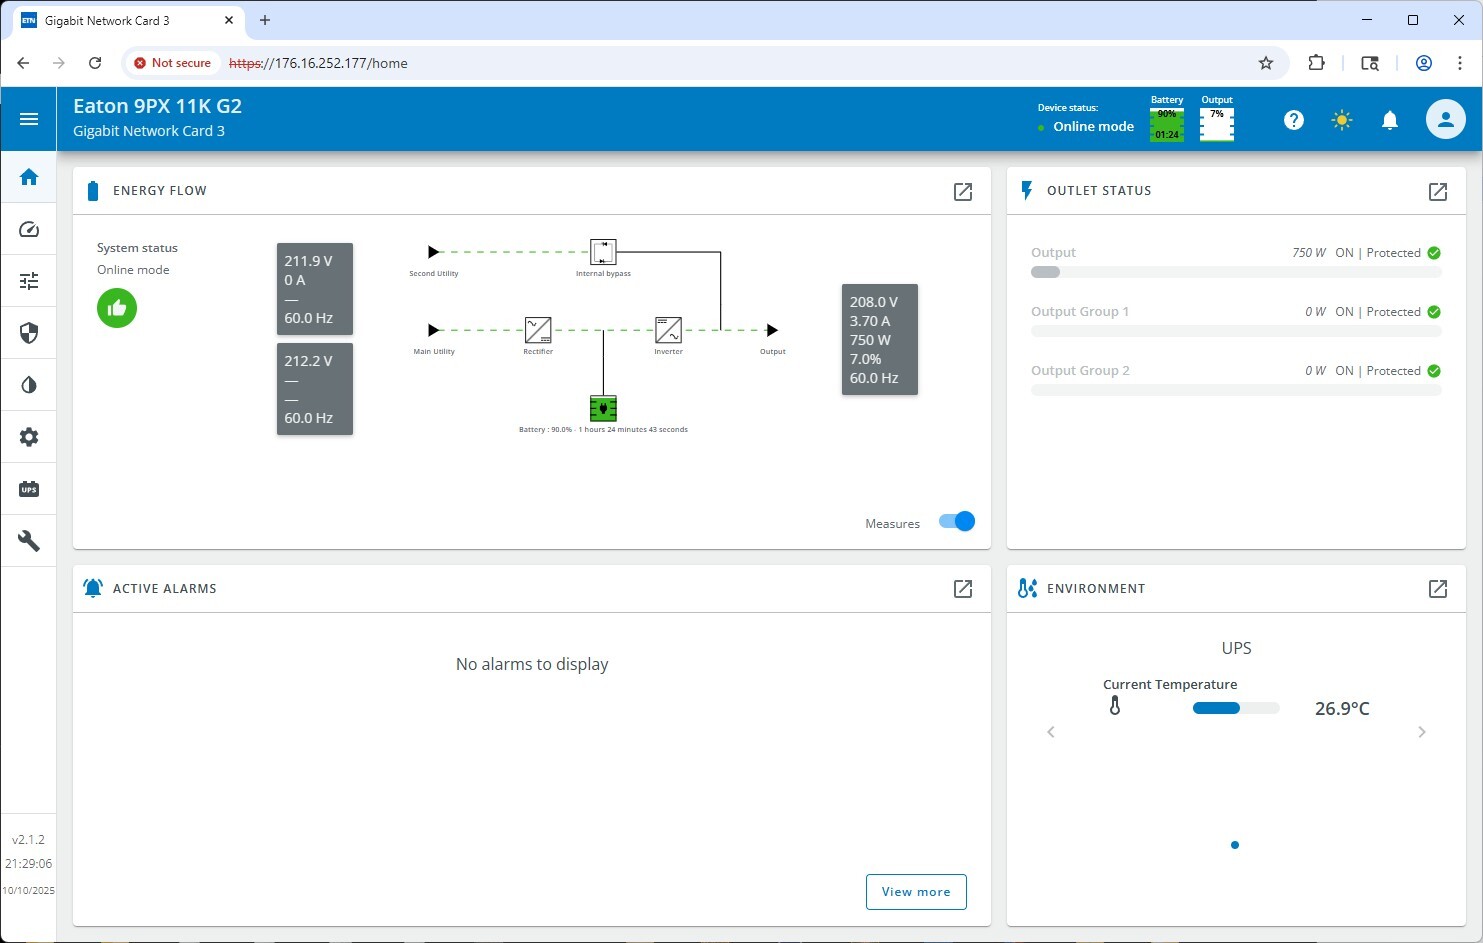Toggle the light theme sun icon
This screenshot has height=943, width=1483.
(1341, 121)
